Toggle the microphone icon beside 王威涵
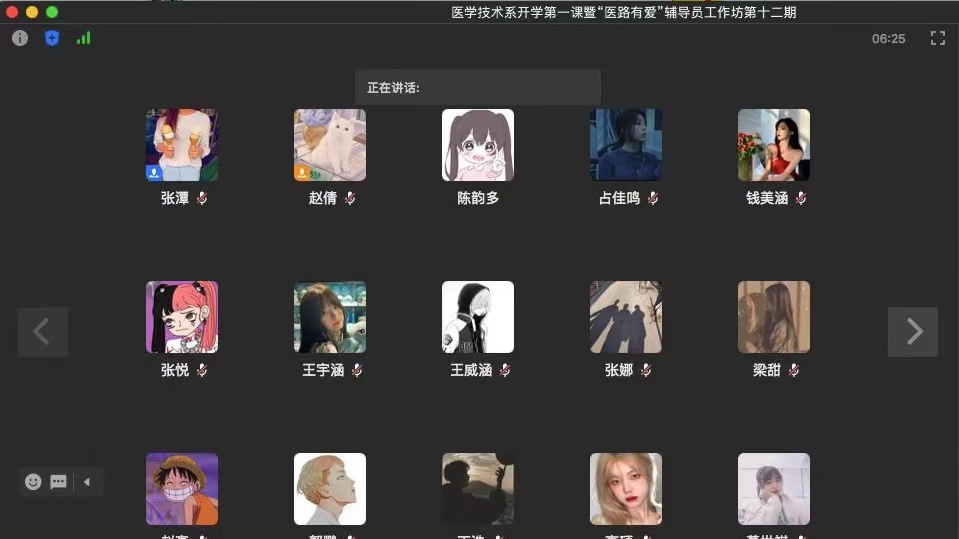Screen dimensions: 959x539 pyautogui.click(x=505, y=370)
